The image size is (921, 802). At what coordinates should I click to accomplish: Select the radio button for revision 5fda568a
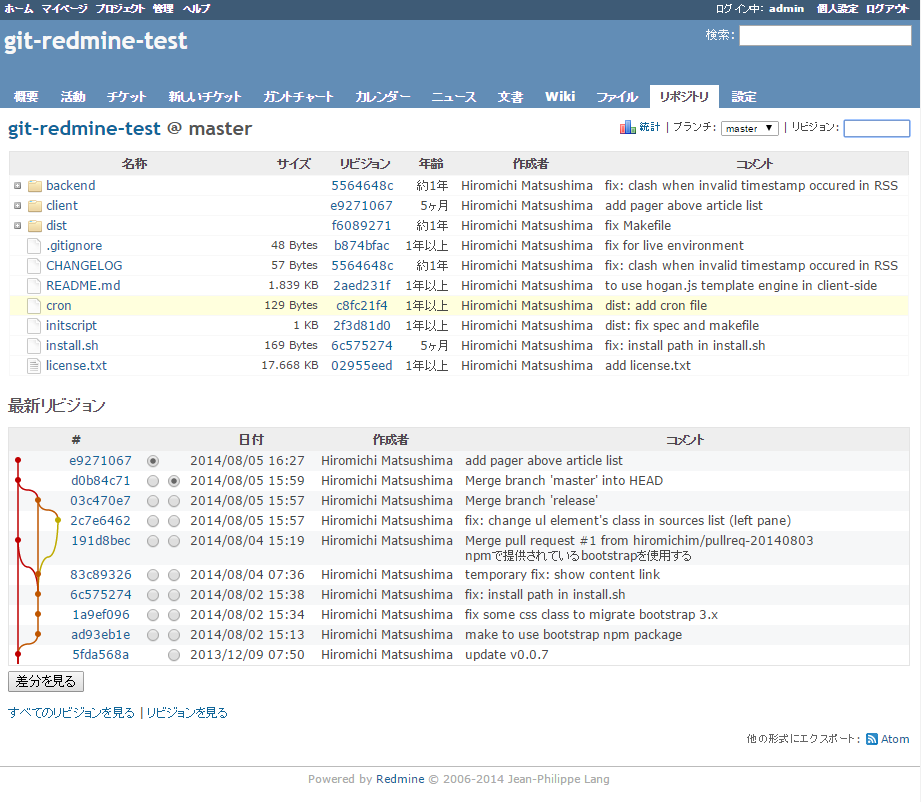174,655
